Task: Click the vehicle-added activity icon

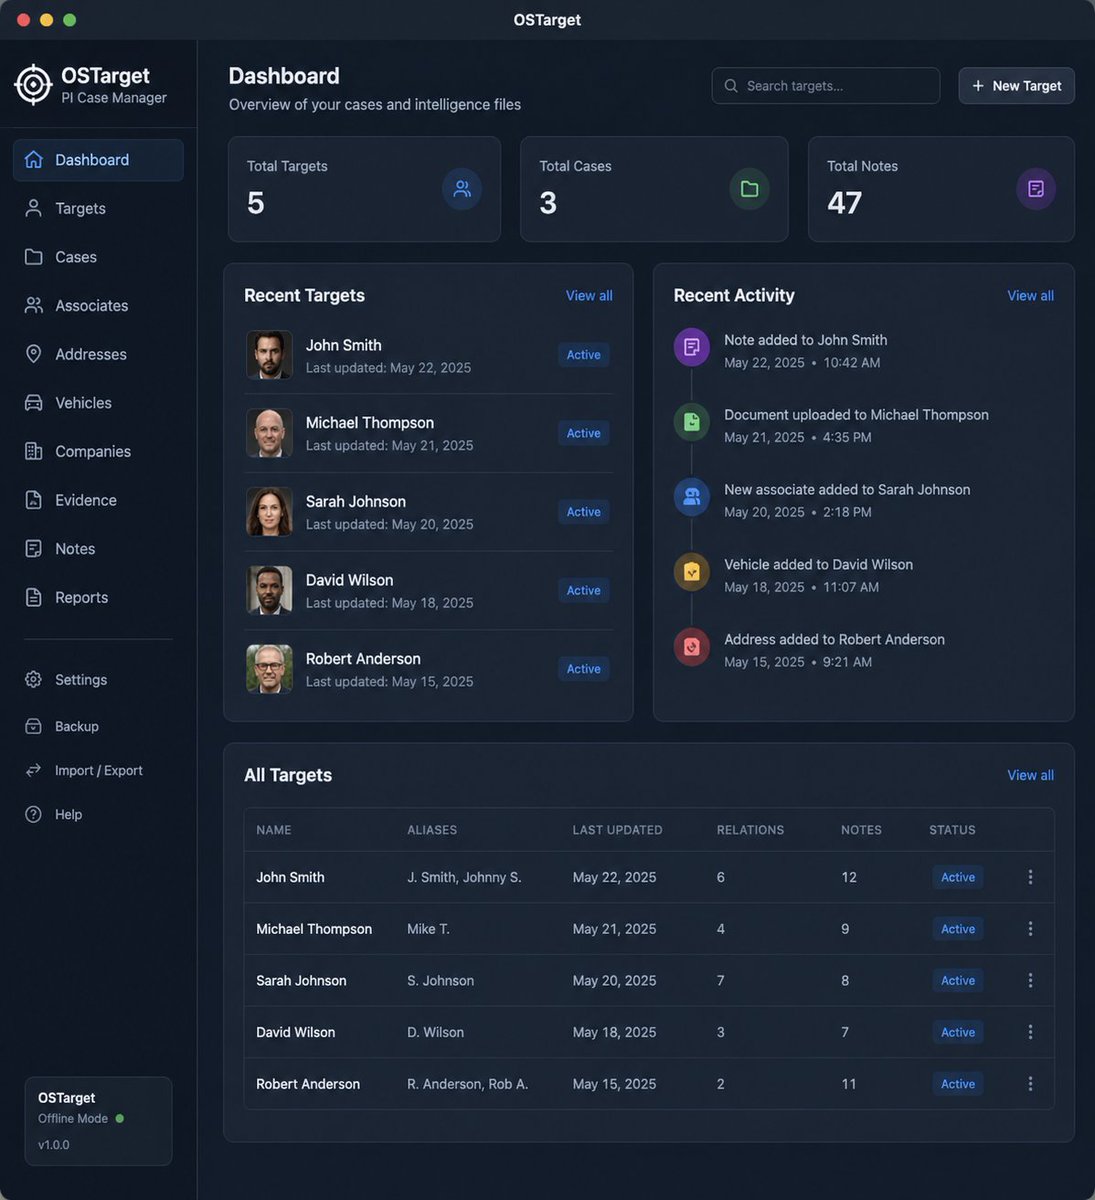Action: pos(691,572)
